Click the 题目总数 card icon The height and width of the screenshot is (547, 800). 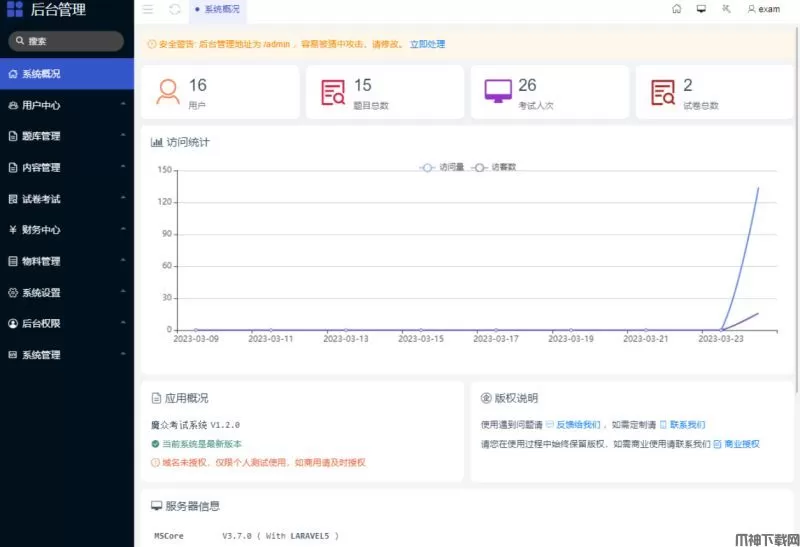[333, 93]
